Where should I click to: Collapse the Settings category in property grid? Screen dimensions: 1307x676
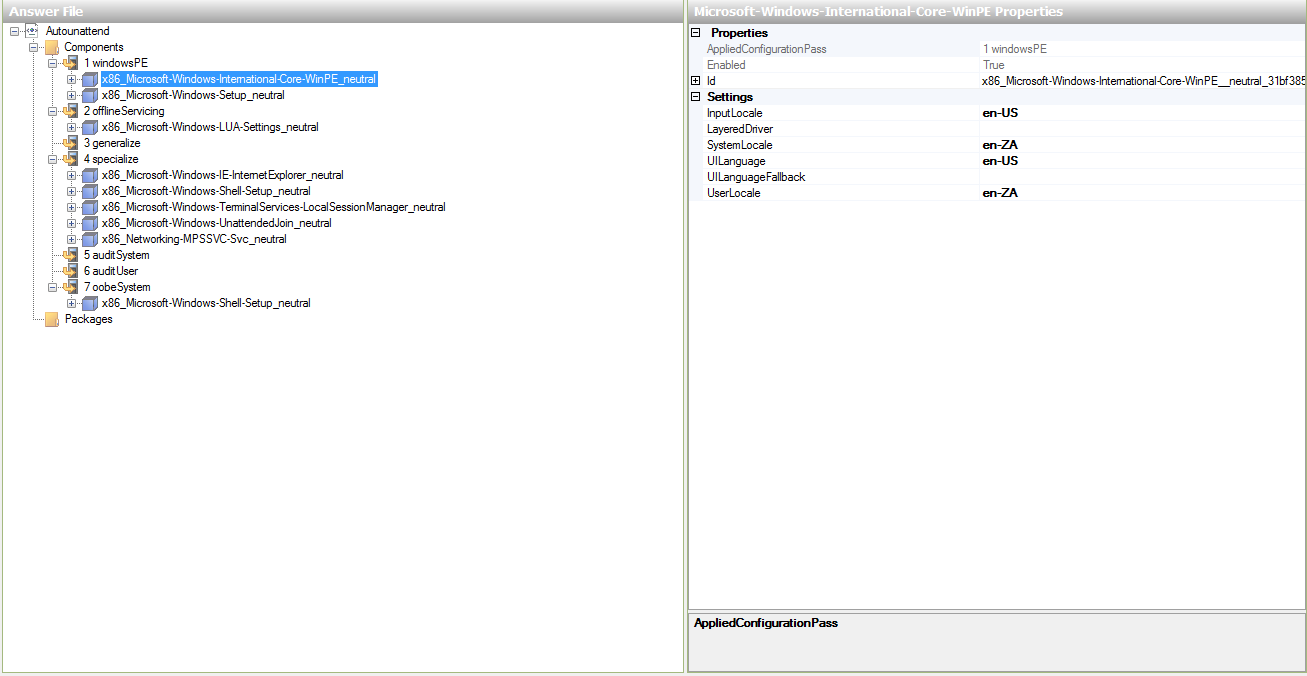point(696,97)
